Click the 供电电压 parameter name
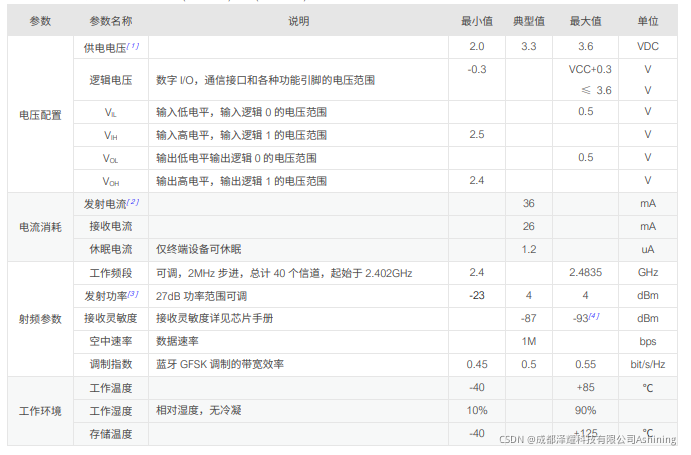Image resolution: width=691 pixels, height=455 pixels. 105,48
